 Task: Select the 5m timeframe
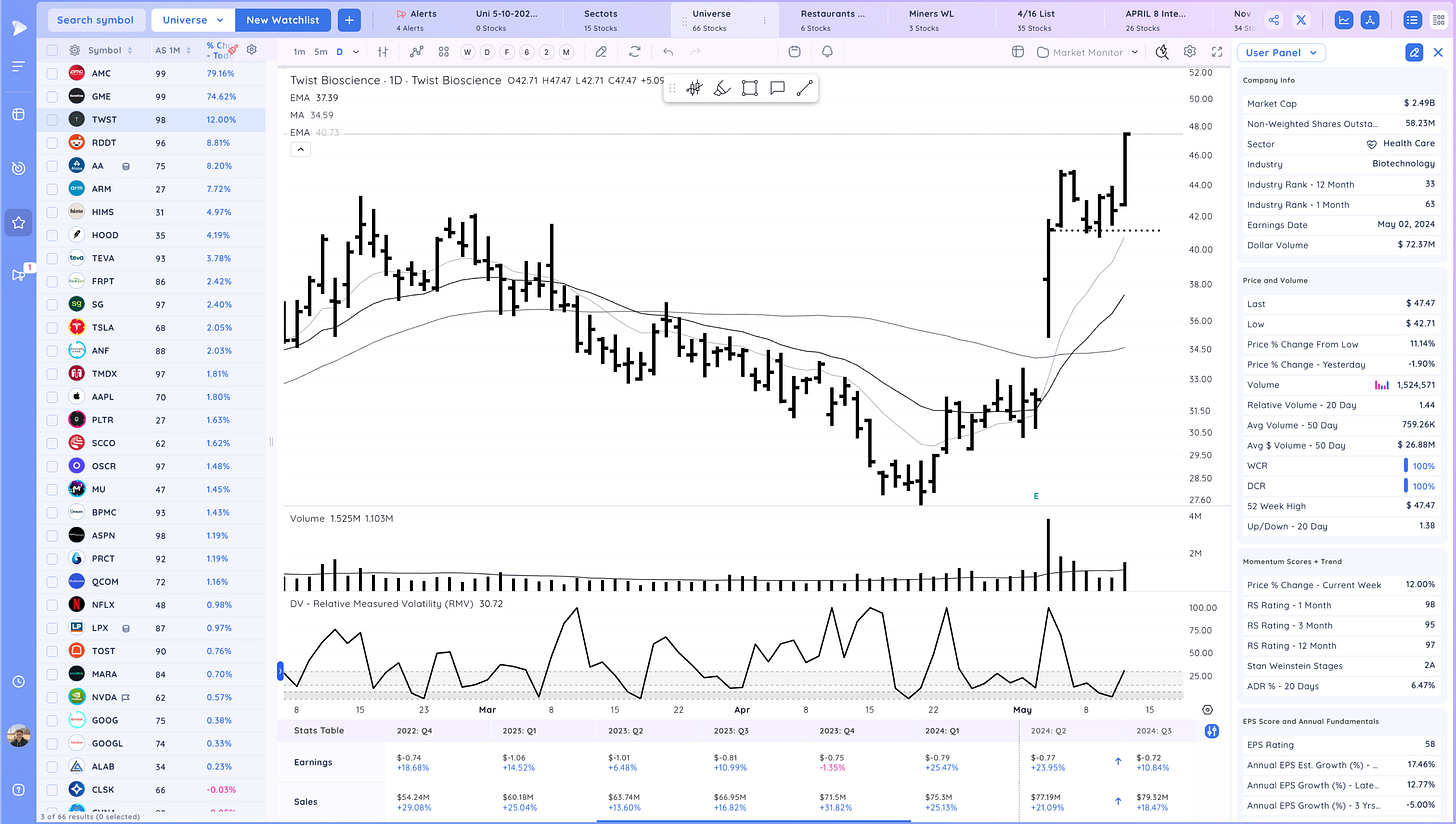pos(320,52)
